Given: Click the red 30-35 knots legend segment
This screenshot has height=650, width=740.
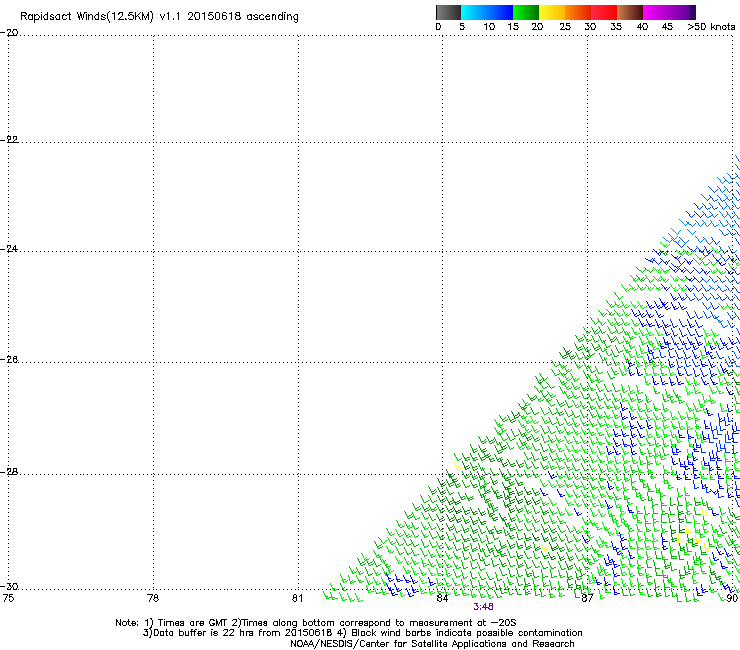Looking at the screenshot, I should (604, 12).
